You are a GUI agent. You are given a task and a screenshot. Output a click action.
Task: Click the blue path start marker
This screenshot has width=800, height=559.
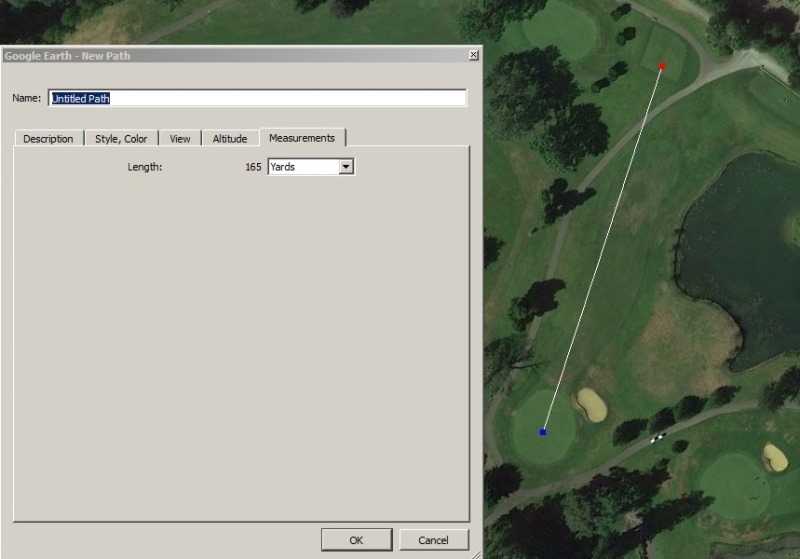(543, 432)
